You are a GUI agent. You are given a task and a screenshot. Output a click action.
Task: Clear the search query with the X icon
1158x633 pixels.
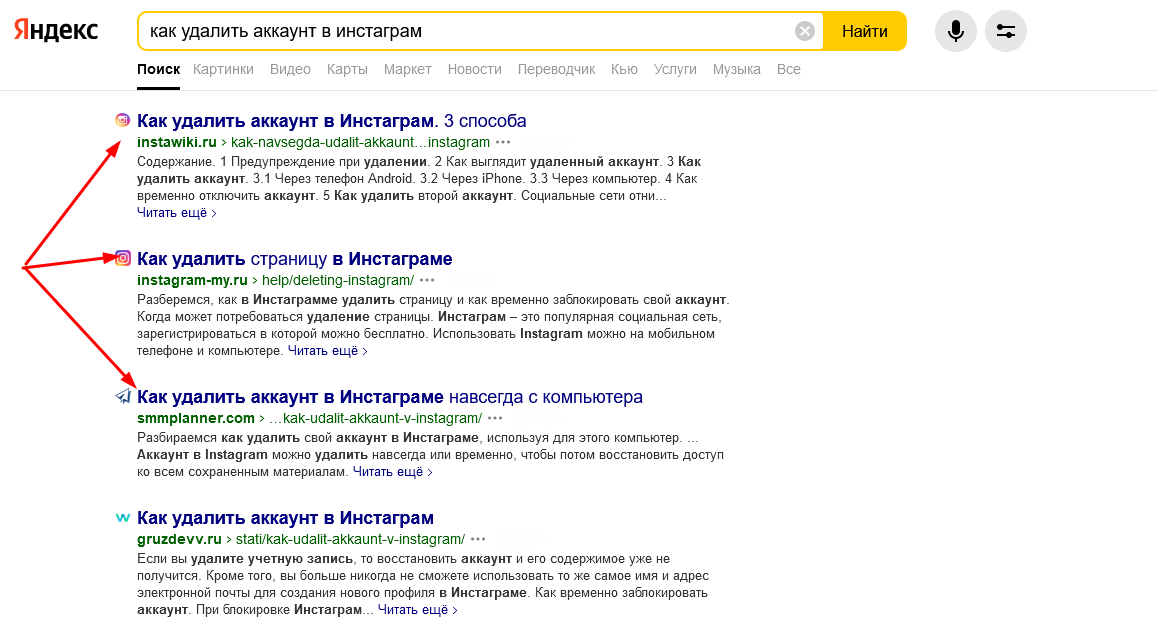(805, 31)
